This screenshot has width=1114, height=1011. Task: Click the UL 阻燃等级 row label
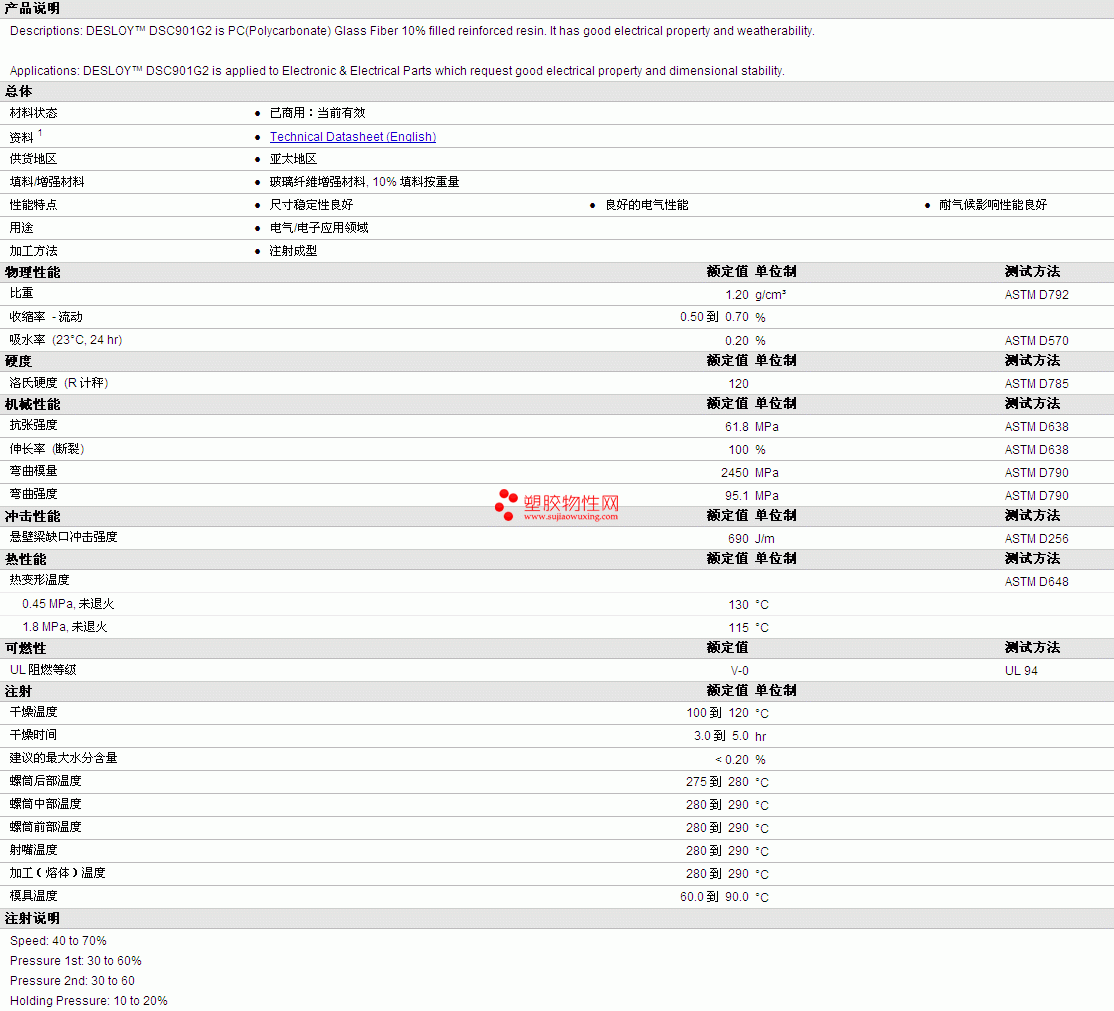click(43, 670)
